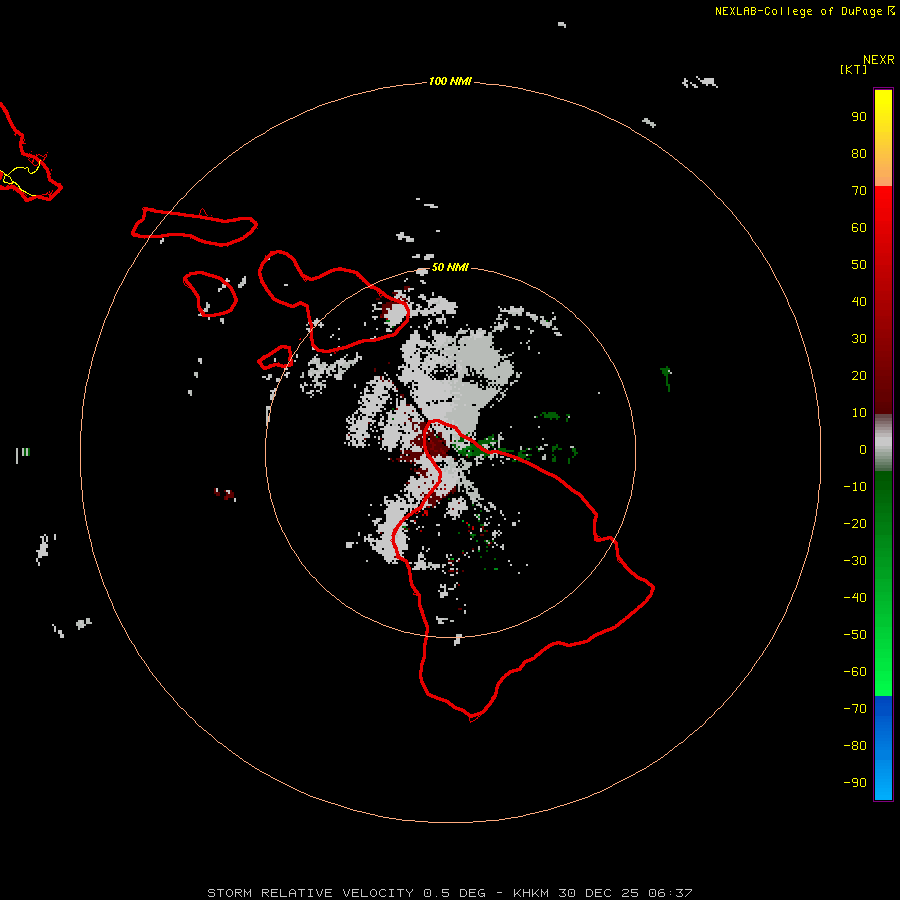Pick the blue bottom segment of color bar

(883, 747)
